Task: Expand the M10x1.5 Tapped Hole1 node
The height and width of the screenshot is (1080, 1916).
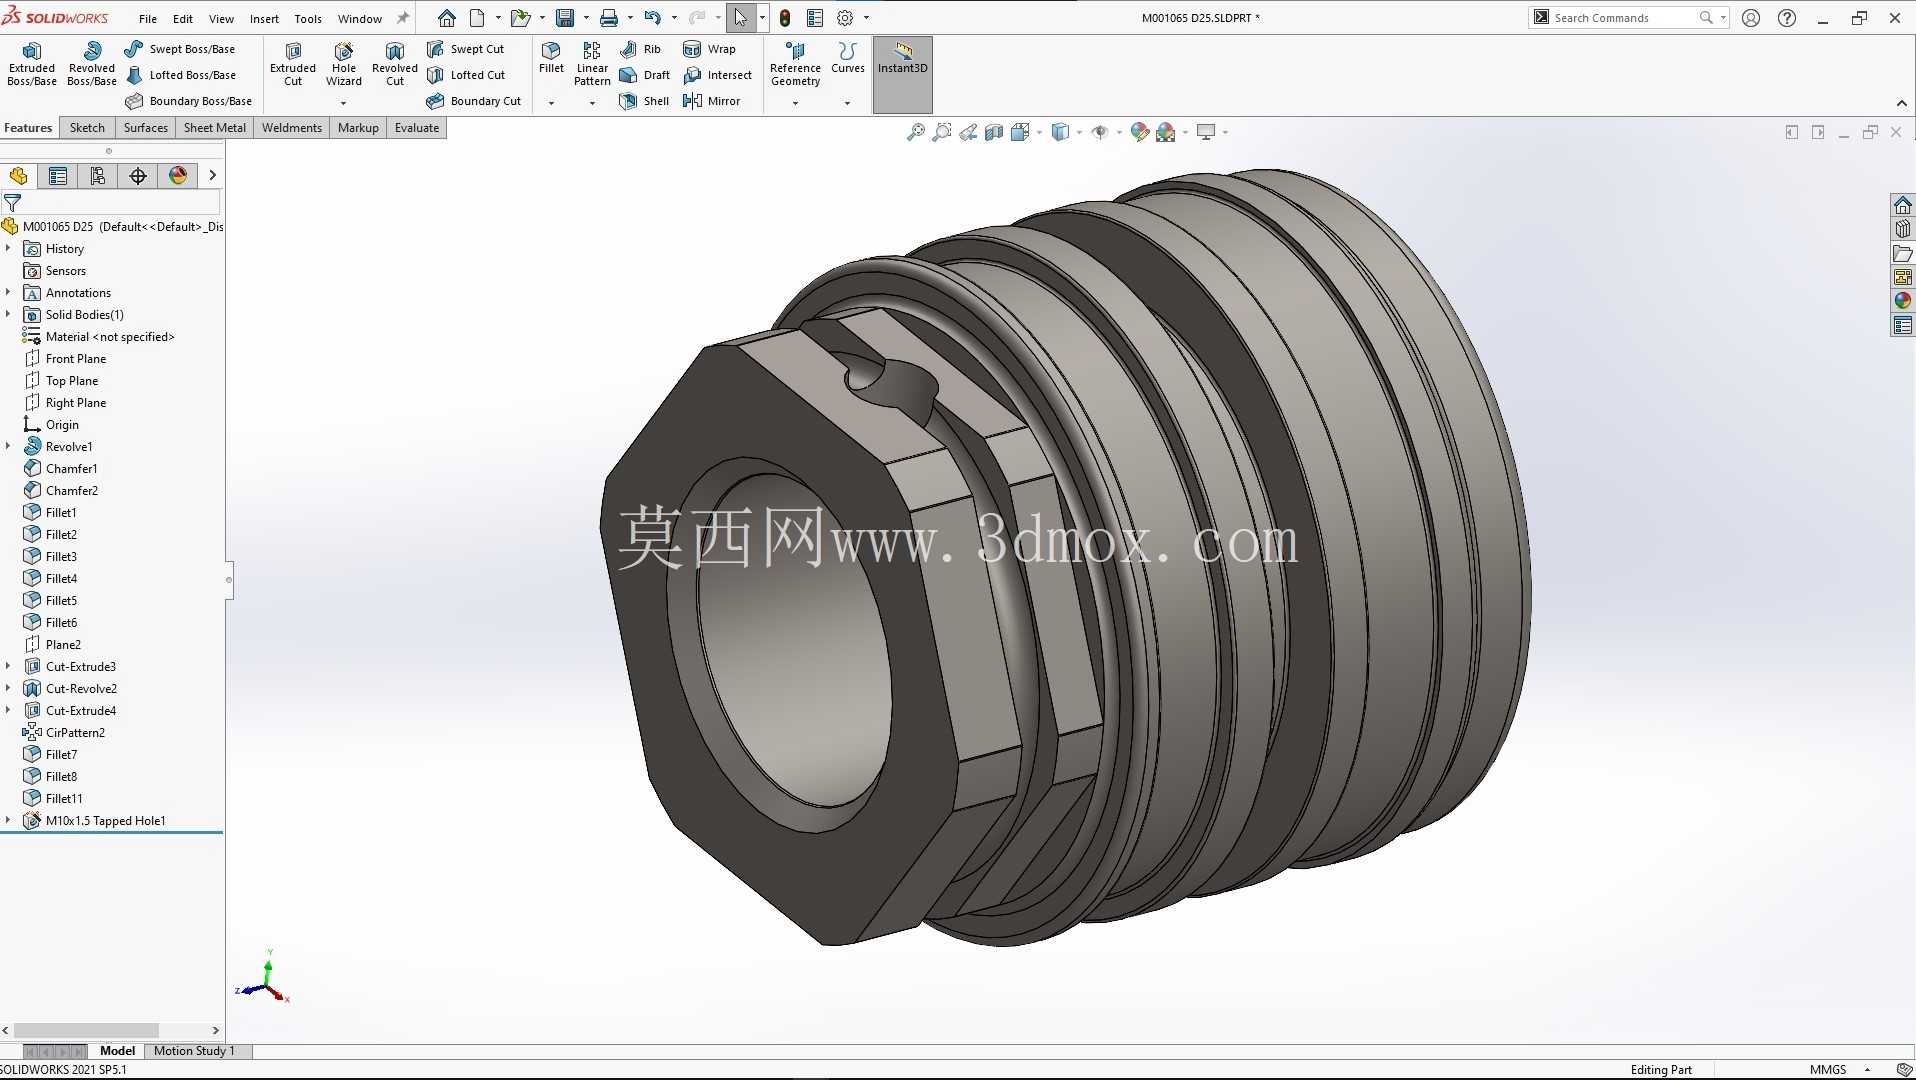Action: pos(8,820)
